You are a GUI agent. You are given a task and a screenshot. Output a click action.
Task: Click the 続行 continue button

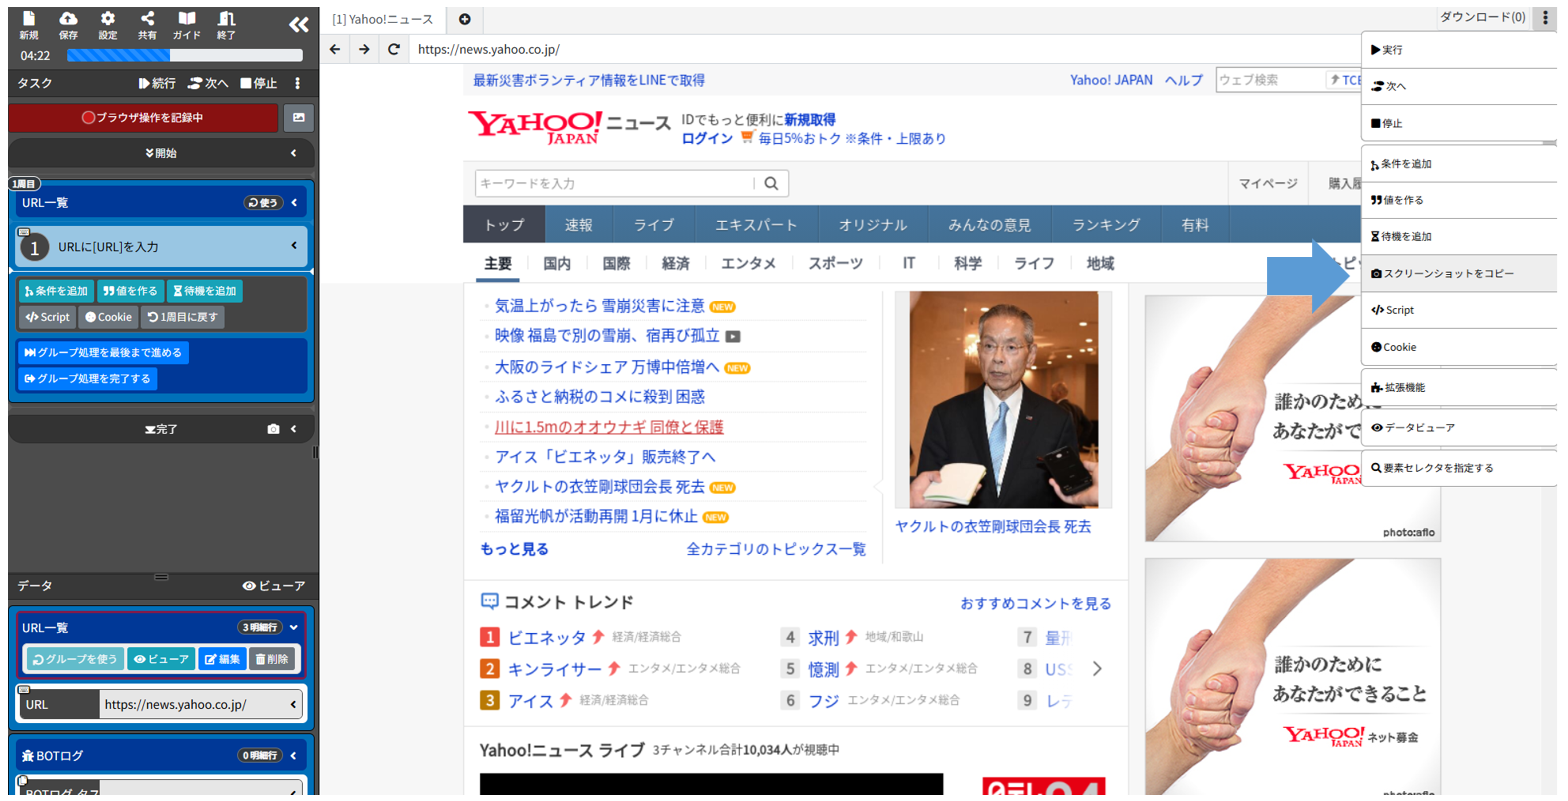pyautogui.click(x=157, y=83)
